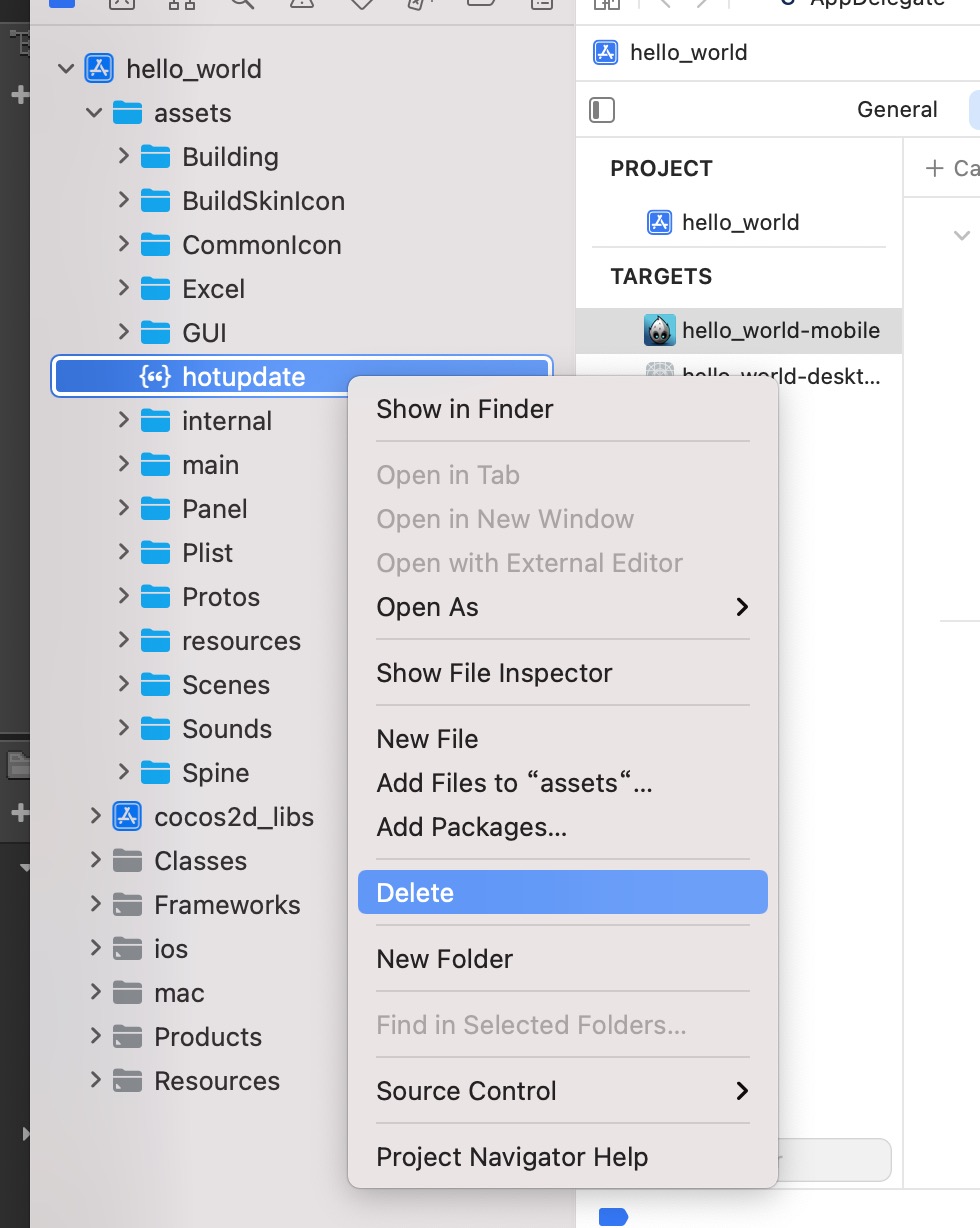Image resolution: width=980 pixels, height=1228 pixels.
Task: Click Add Files to "assets" option
Action: (514, 783)
